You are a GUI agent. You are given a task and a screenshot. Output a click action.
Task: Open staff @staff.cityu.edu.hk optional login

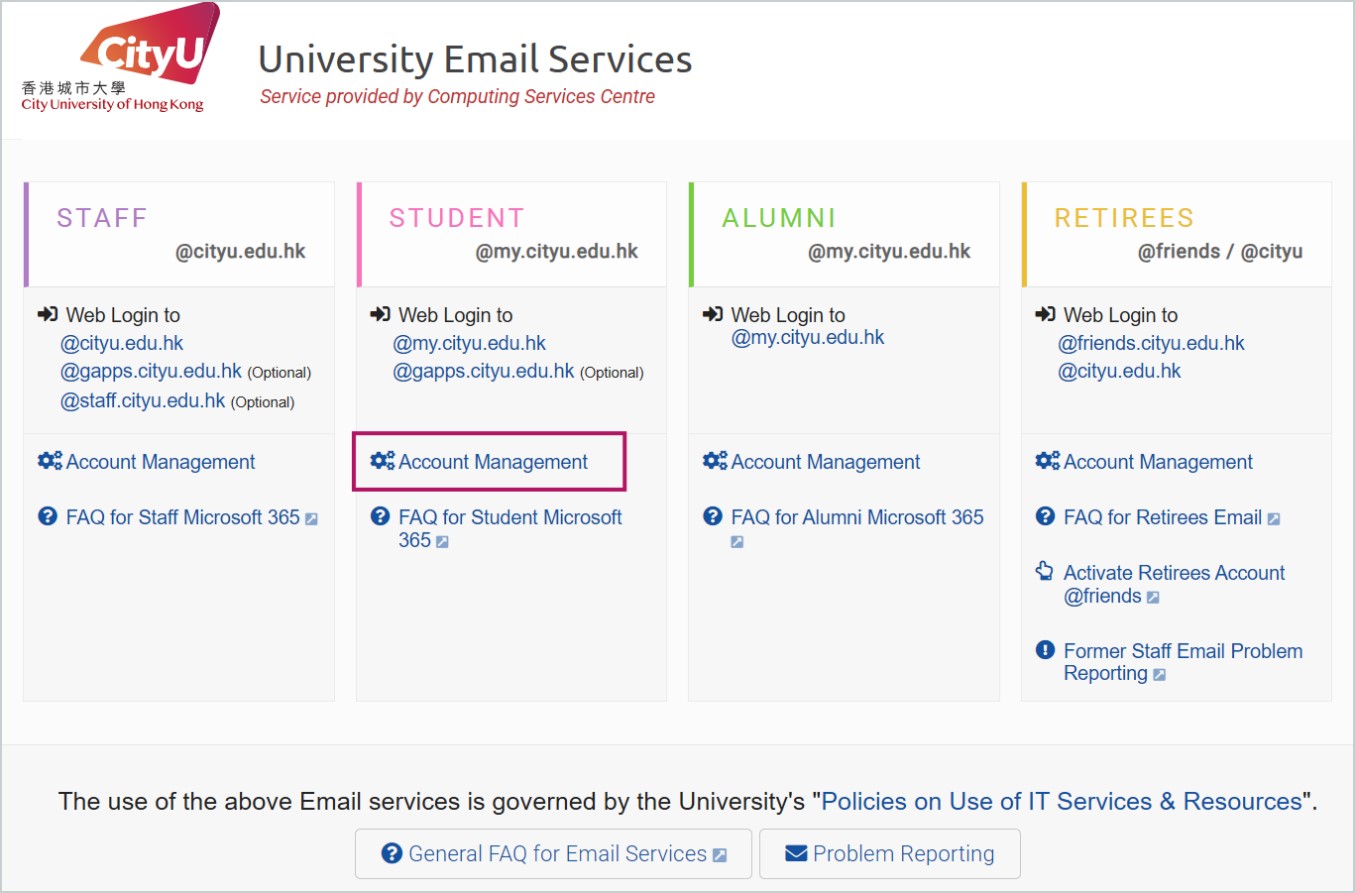143,401
